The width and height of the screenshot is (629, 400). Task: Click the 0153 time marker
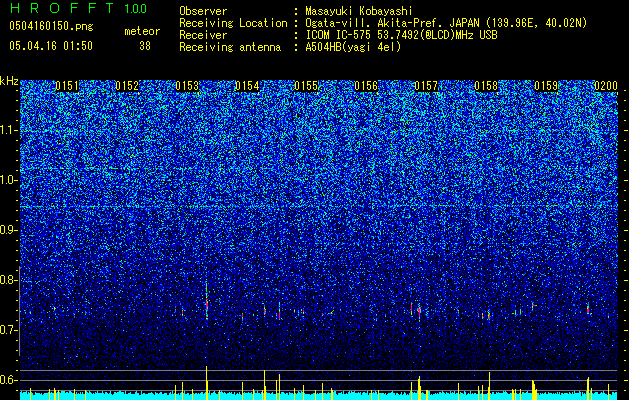[x=187, y=86]
